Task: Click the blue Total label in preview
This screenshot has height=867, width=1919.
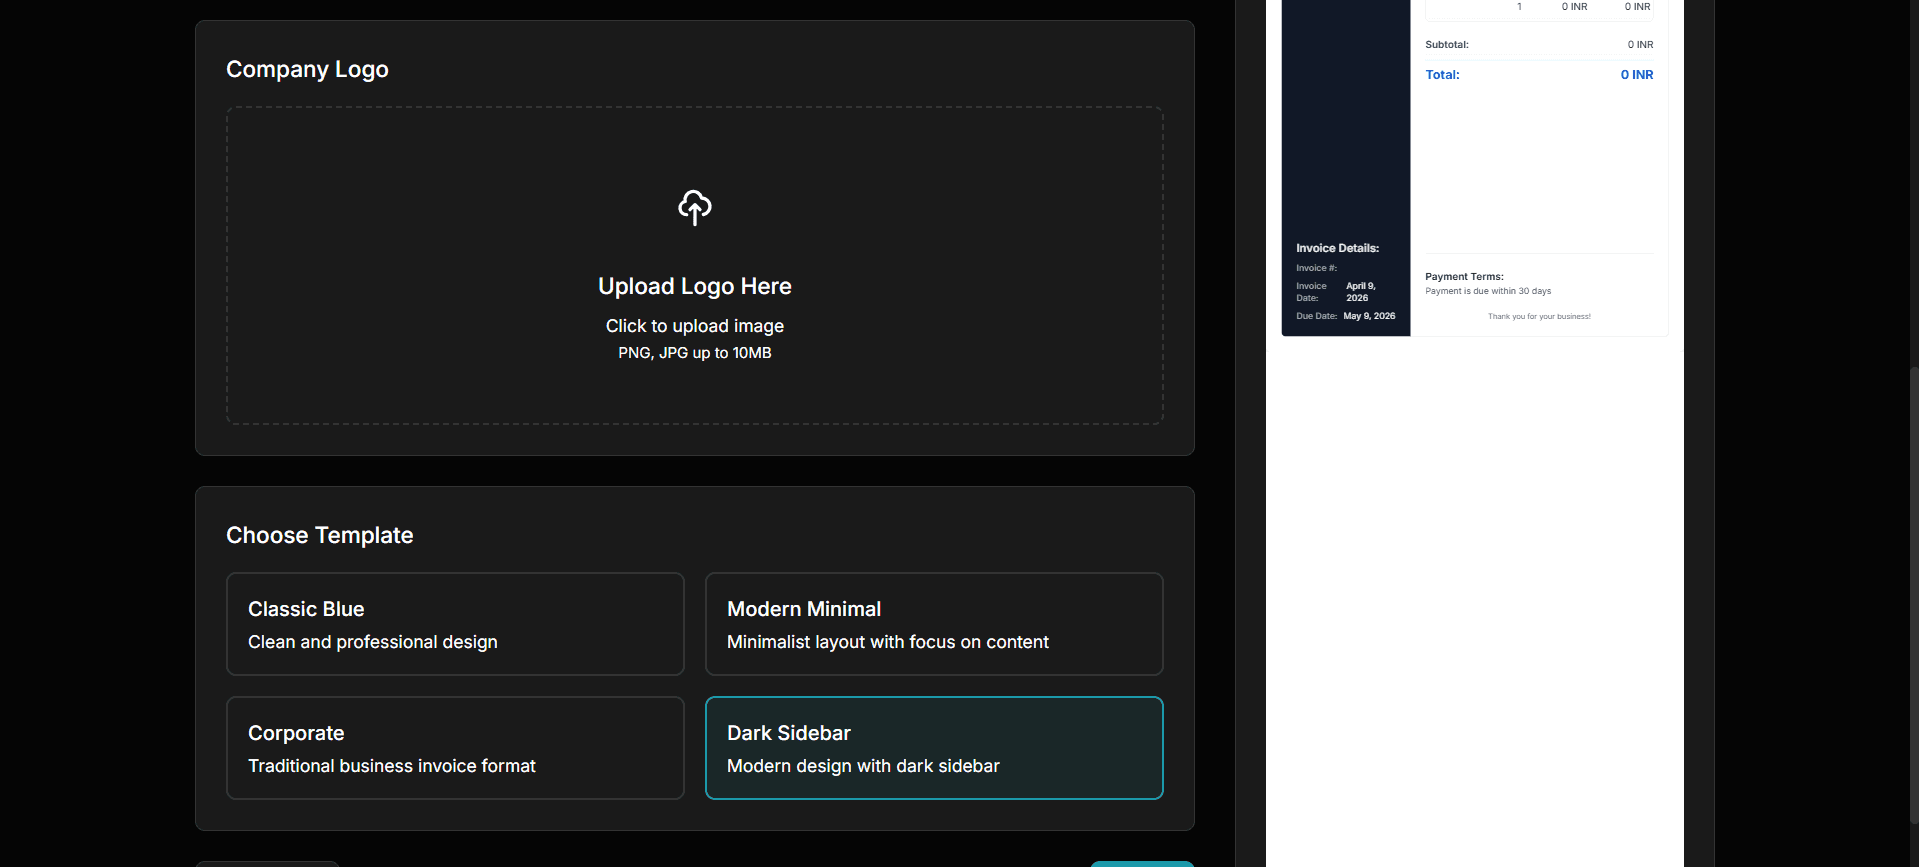Action: (x=1442, y=75)
